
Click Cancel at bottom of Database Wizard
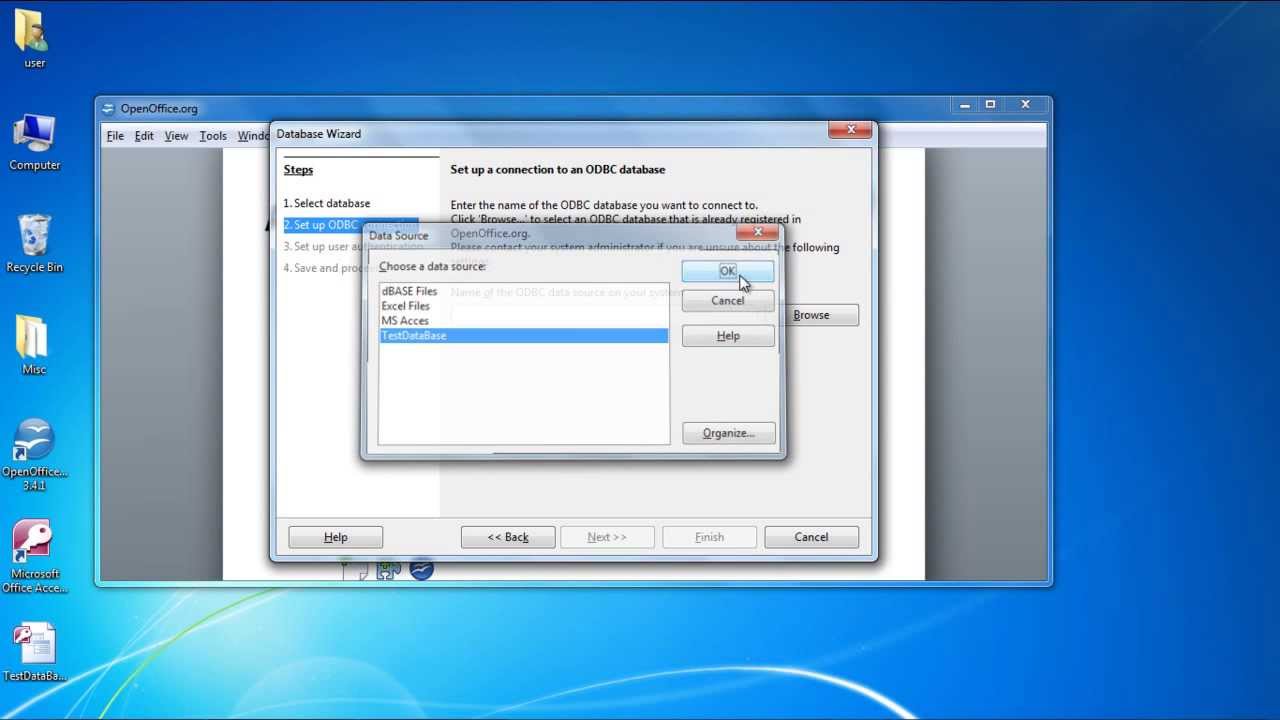pyautogui.click(x=811, y=537)
